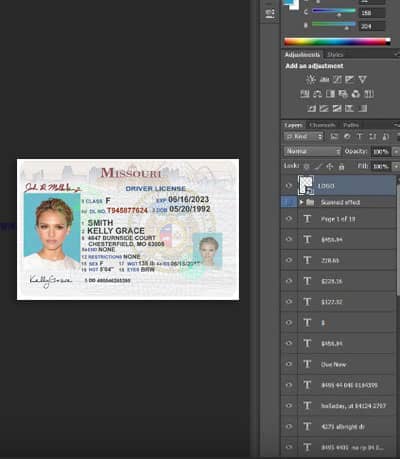
Task: Click the Lock all padlock icon
Action: [x=341, y=166]
